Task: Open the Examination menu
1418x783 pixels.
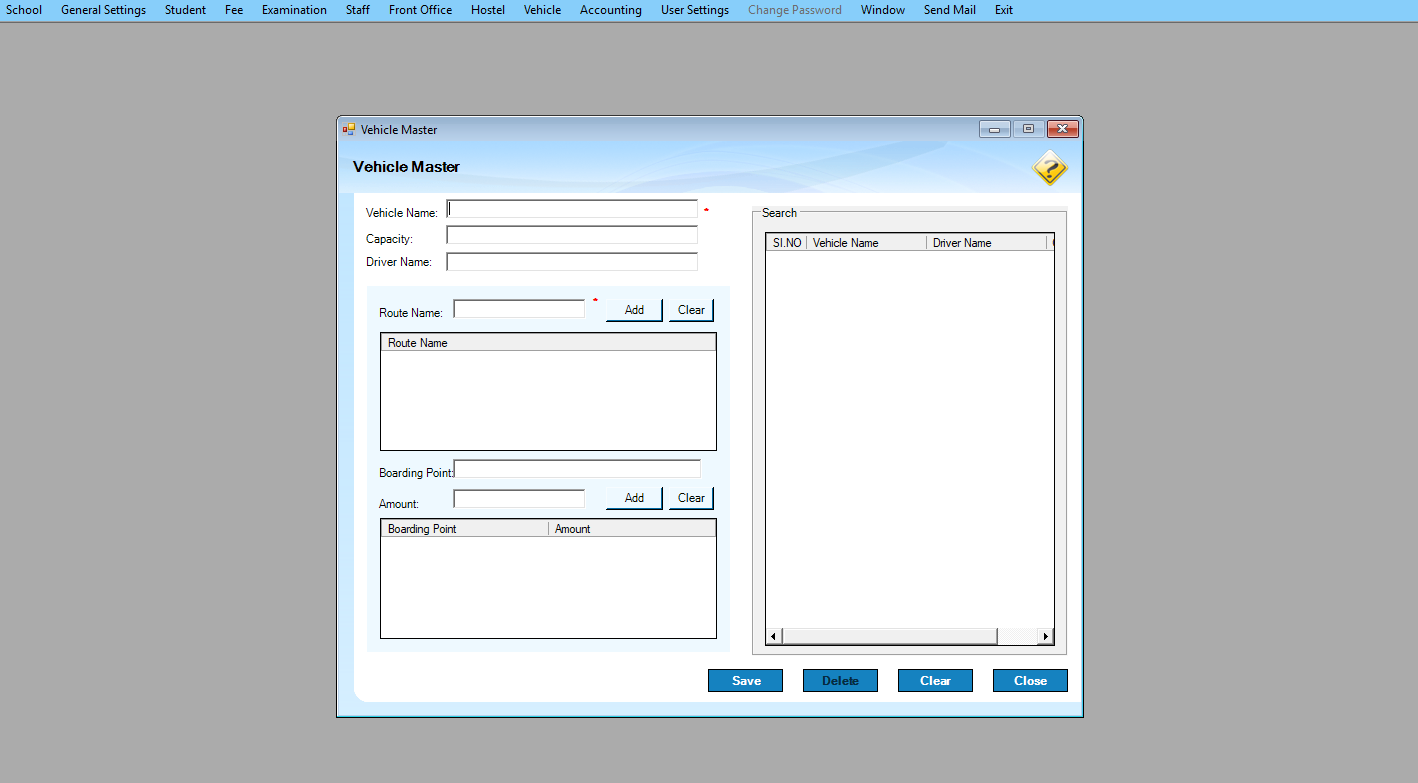Action: pos(294,10)
